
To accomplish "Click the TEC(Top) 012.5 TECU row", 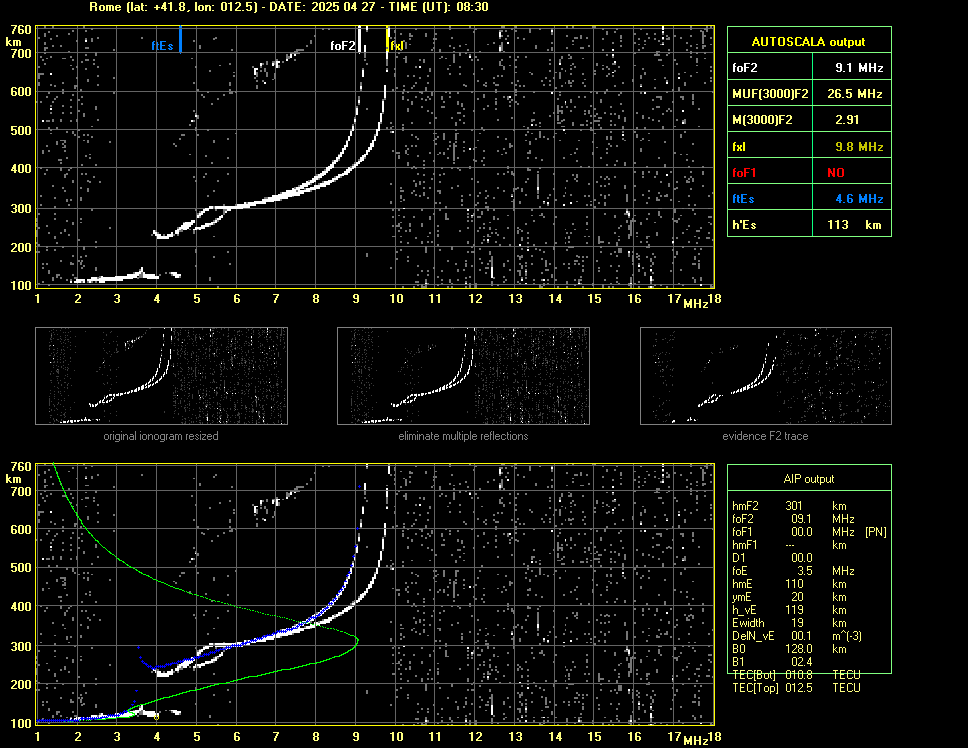I will [796, 688].
